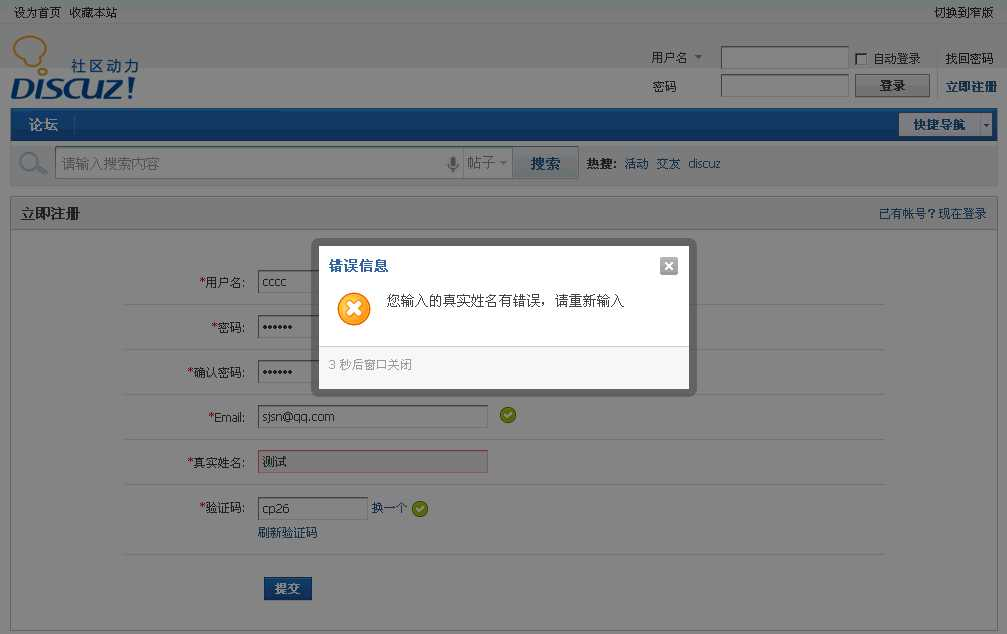
Task: Click the 提交 submit button
Action: 288,588
